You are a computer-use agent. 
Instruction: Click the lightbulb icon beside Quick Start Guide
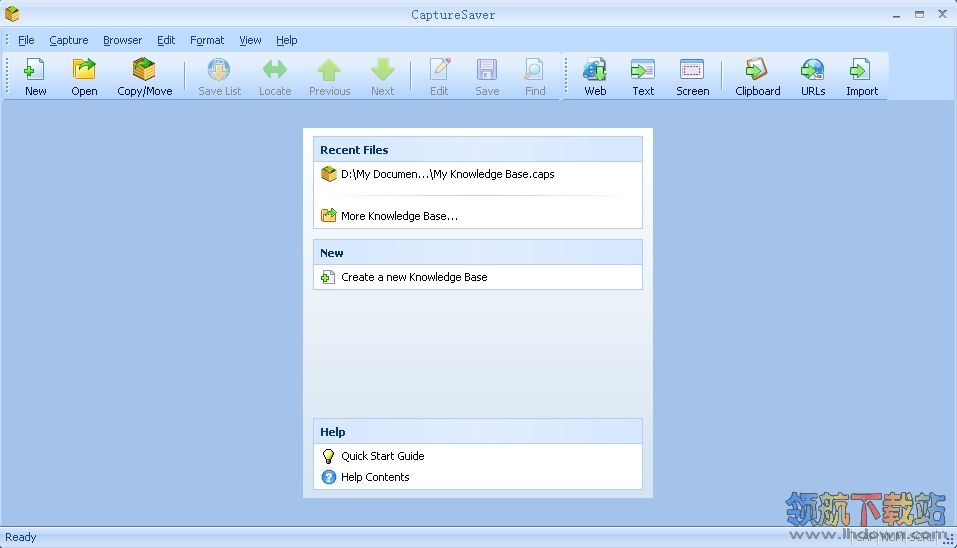(x=328, y=456)
